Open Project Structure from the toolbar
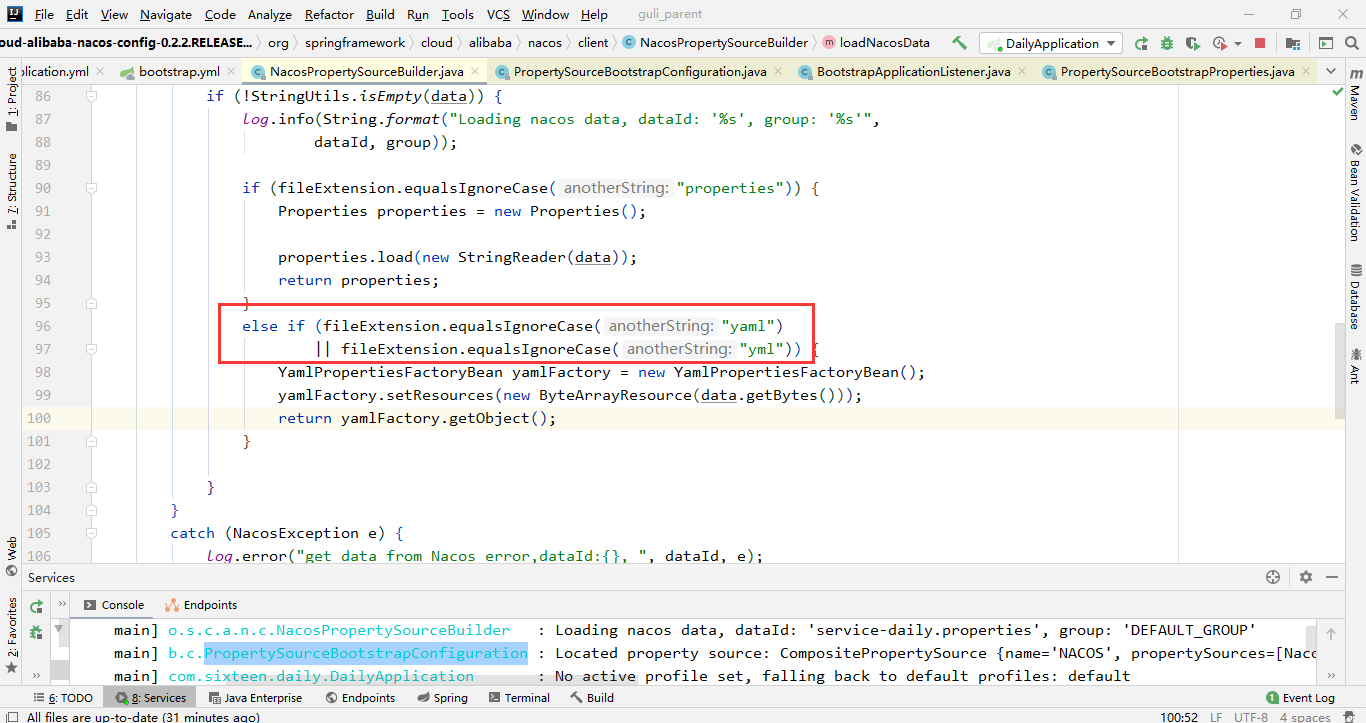This screenshot has height=723, width=1366. click(x=1294, y=43)
